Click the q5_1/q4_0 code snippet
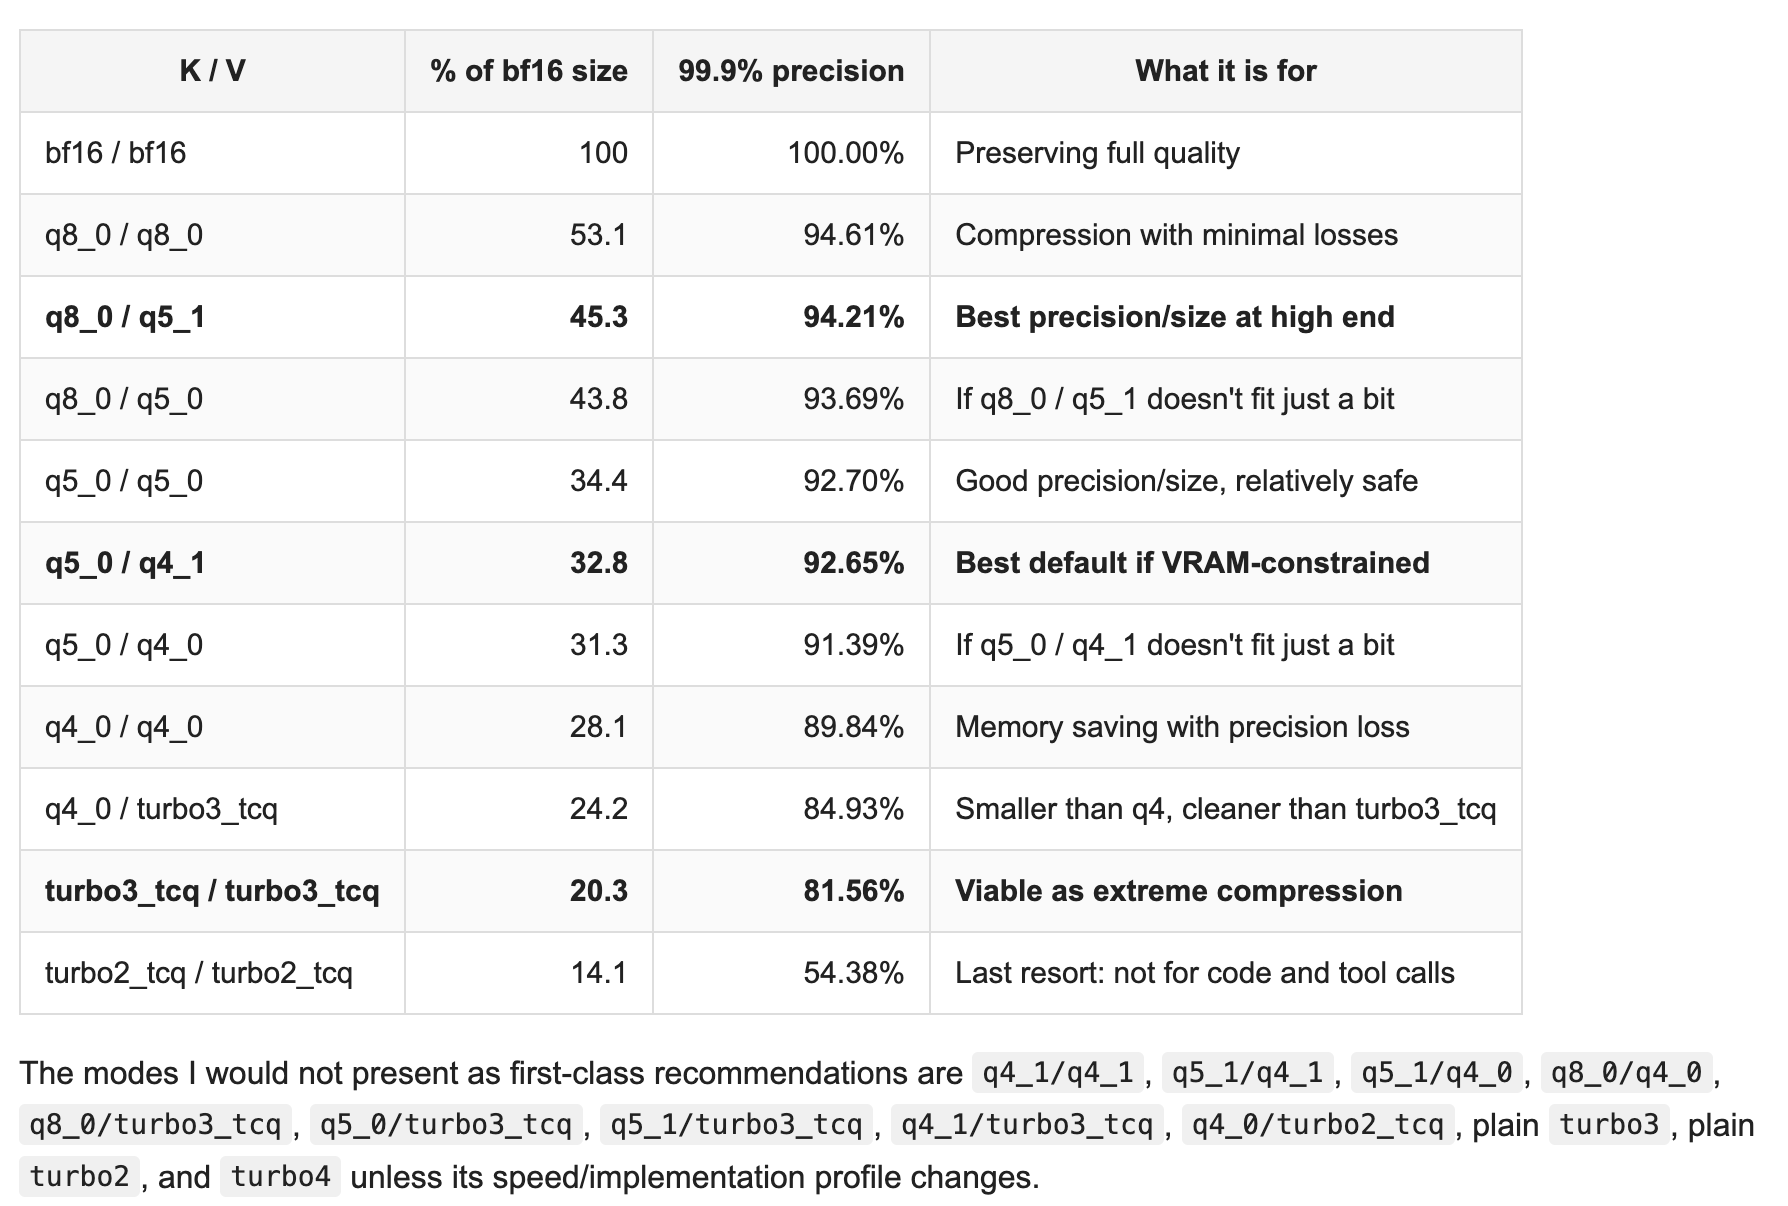The width and height of the screenshot is (1788, 1206). point(1437,1073)
